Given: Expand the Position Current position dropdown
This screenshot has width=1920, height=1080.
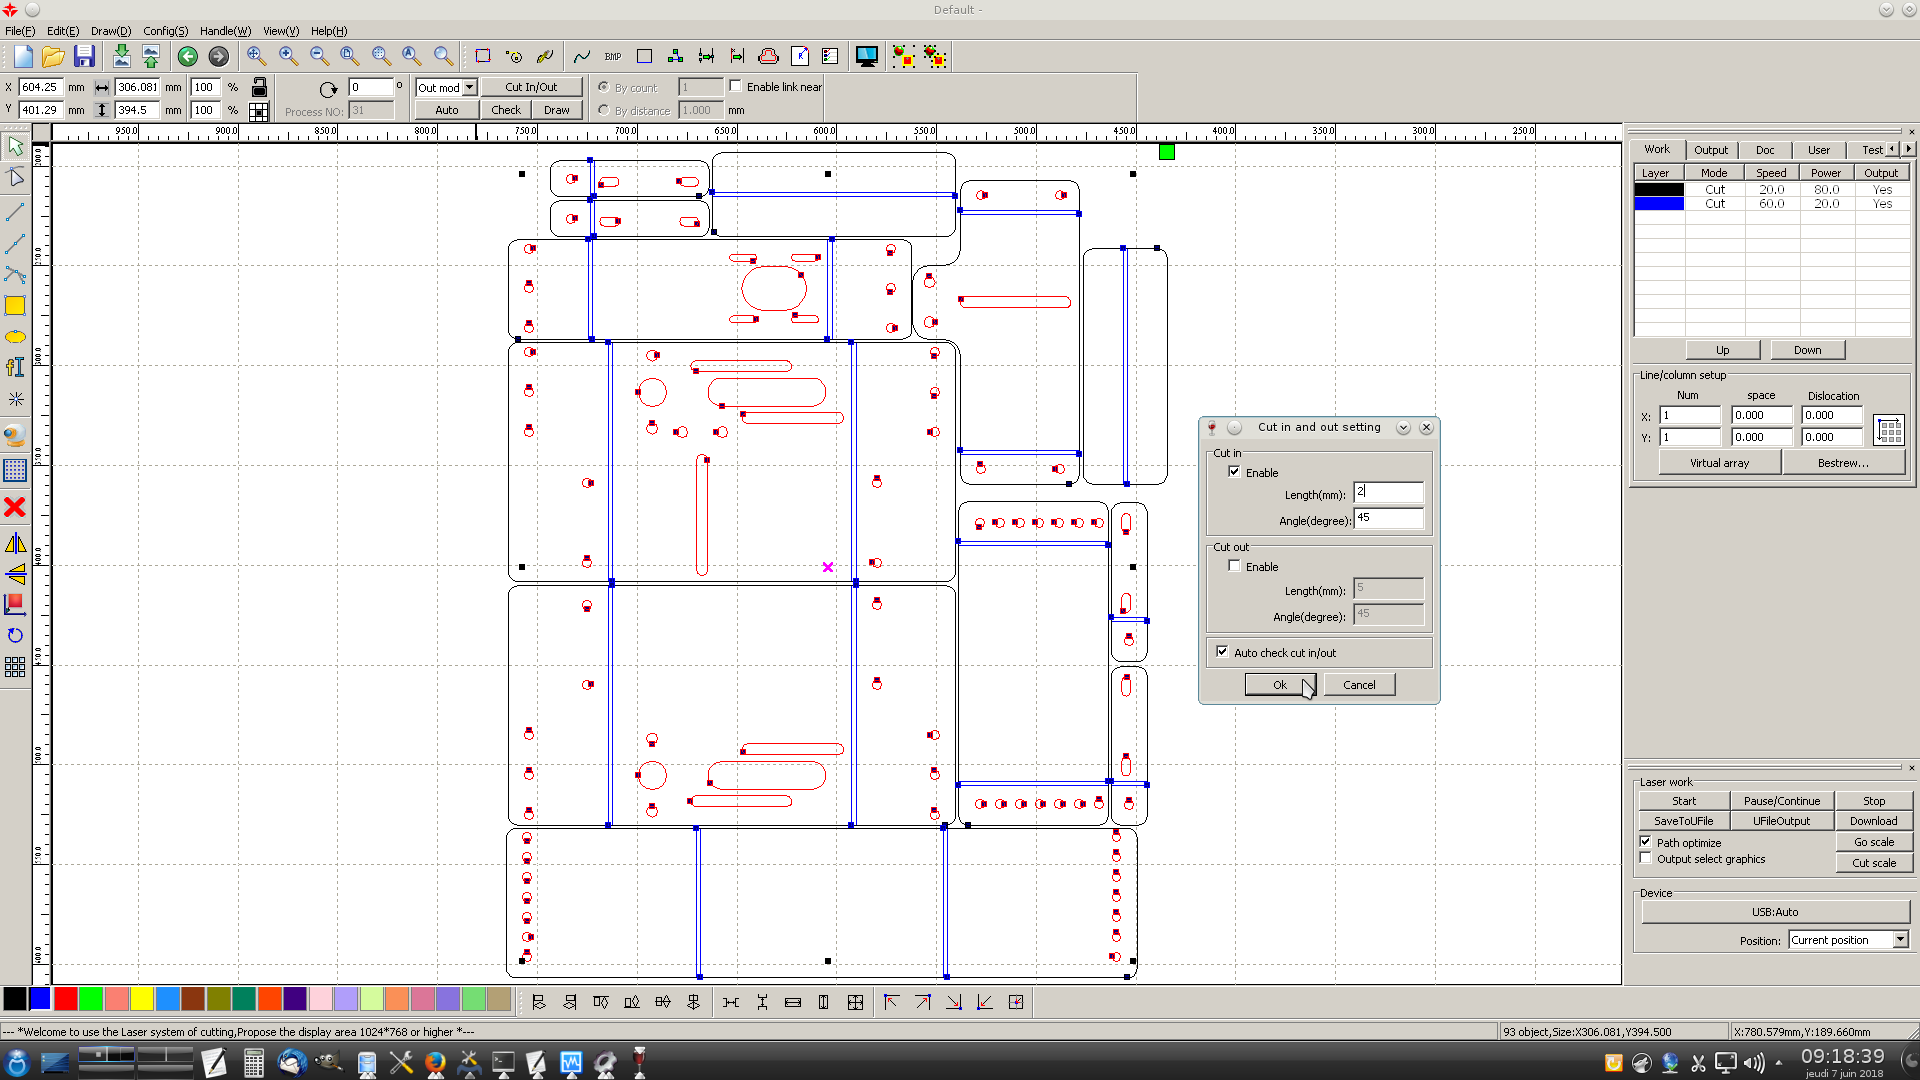Looking at the screenshot, I should [1900, 940].
